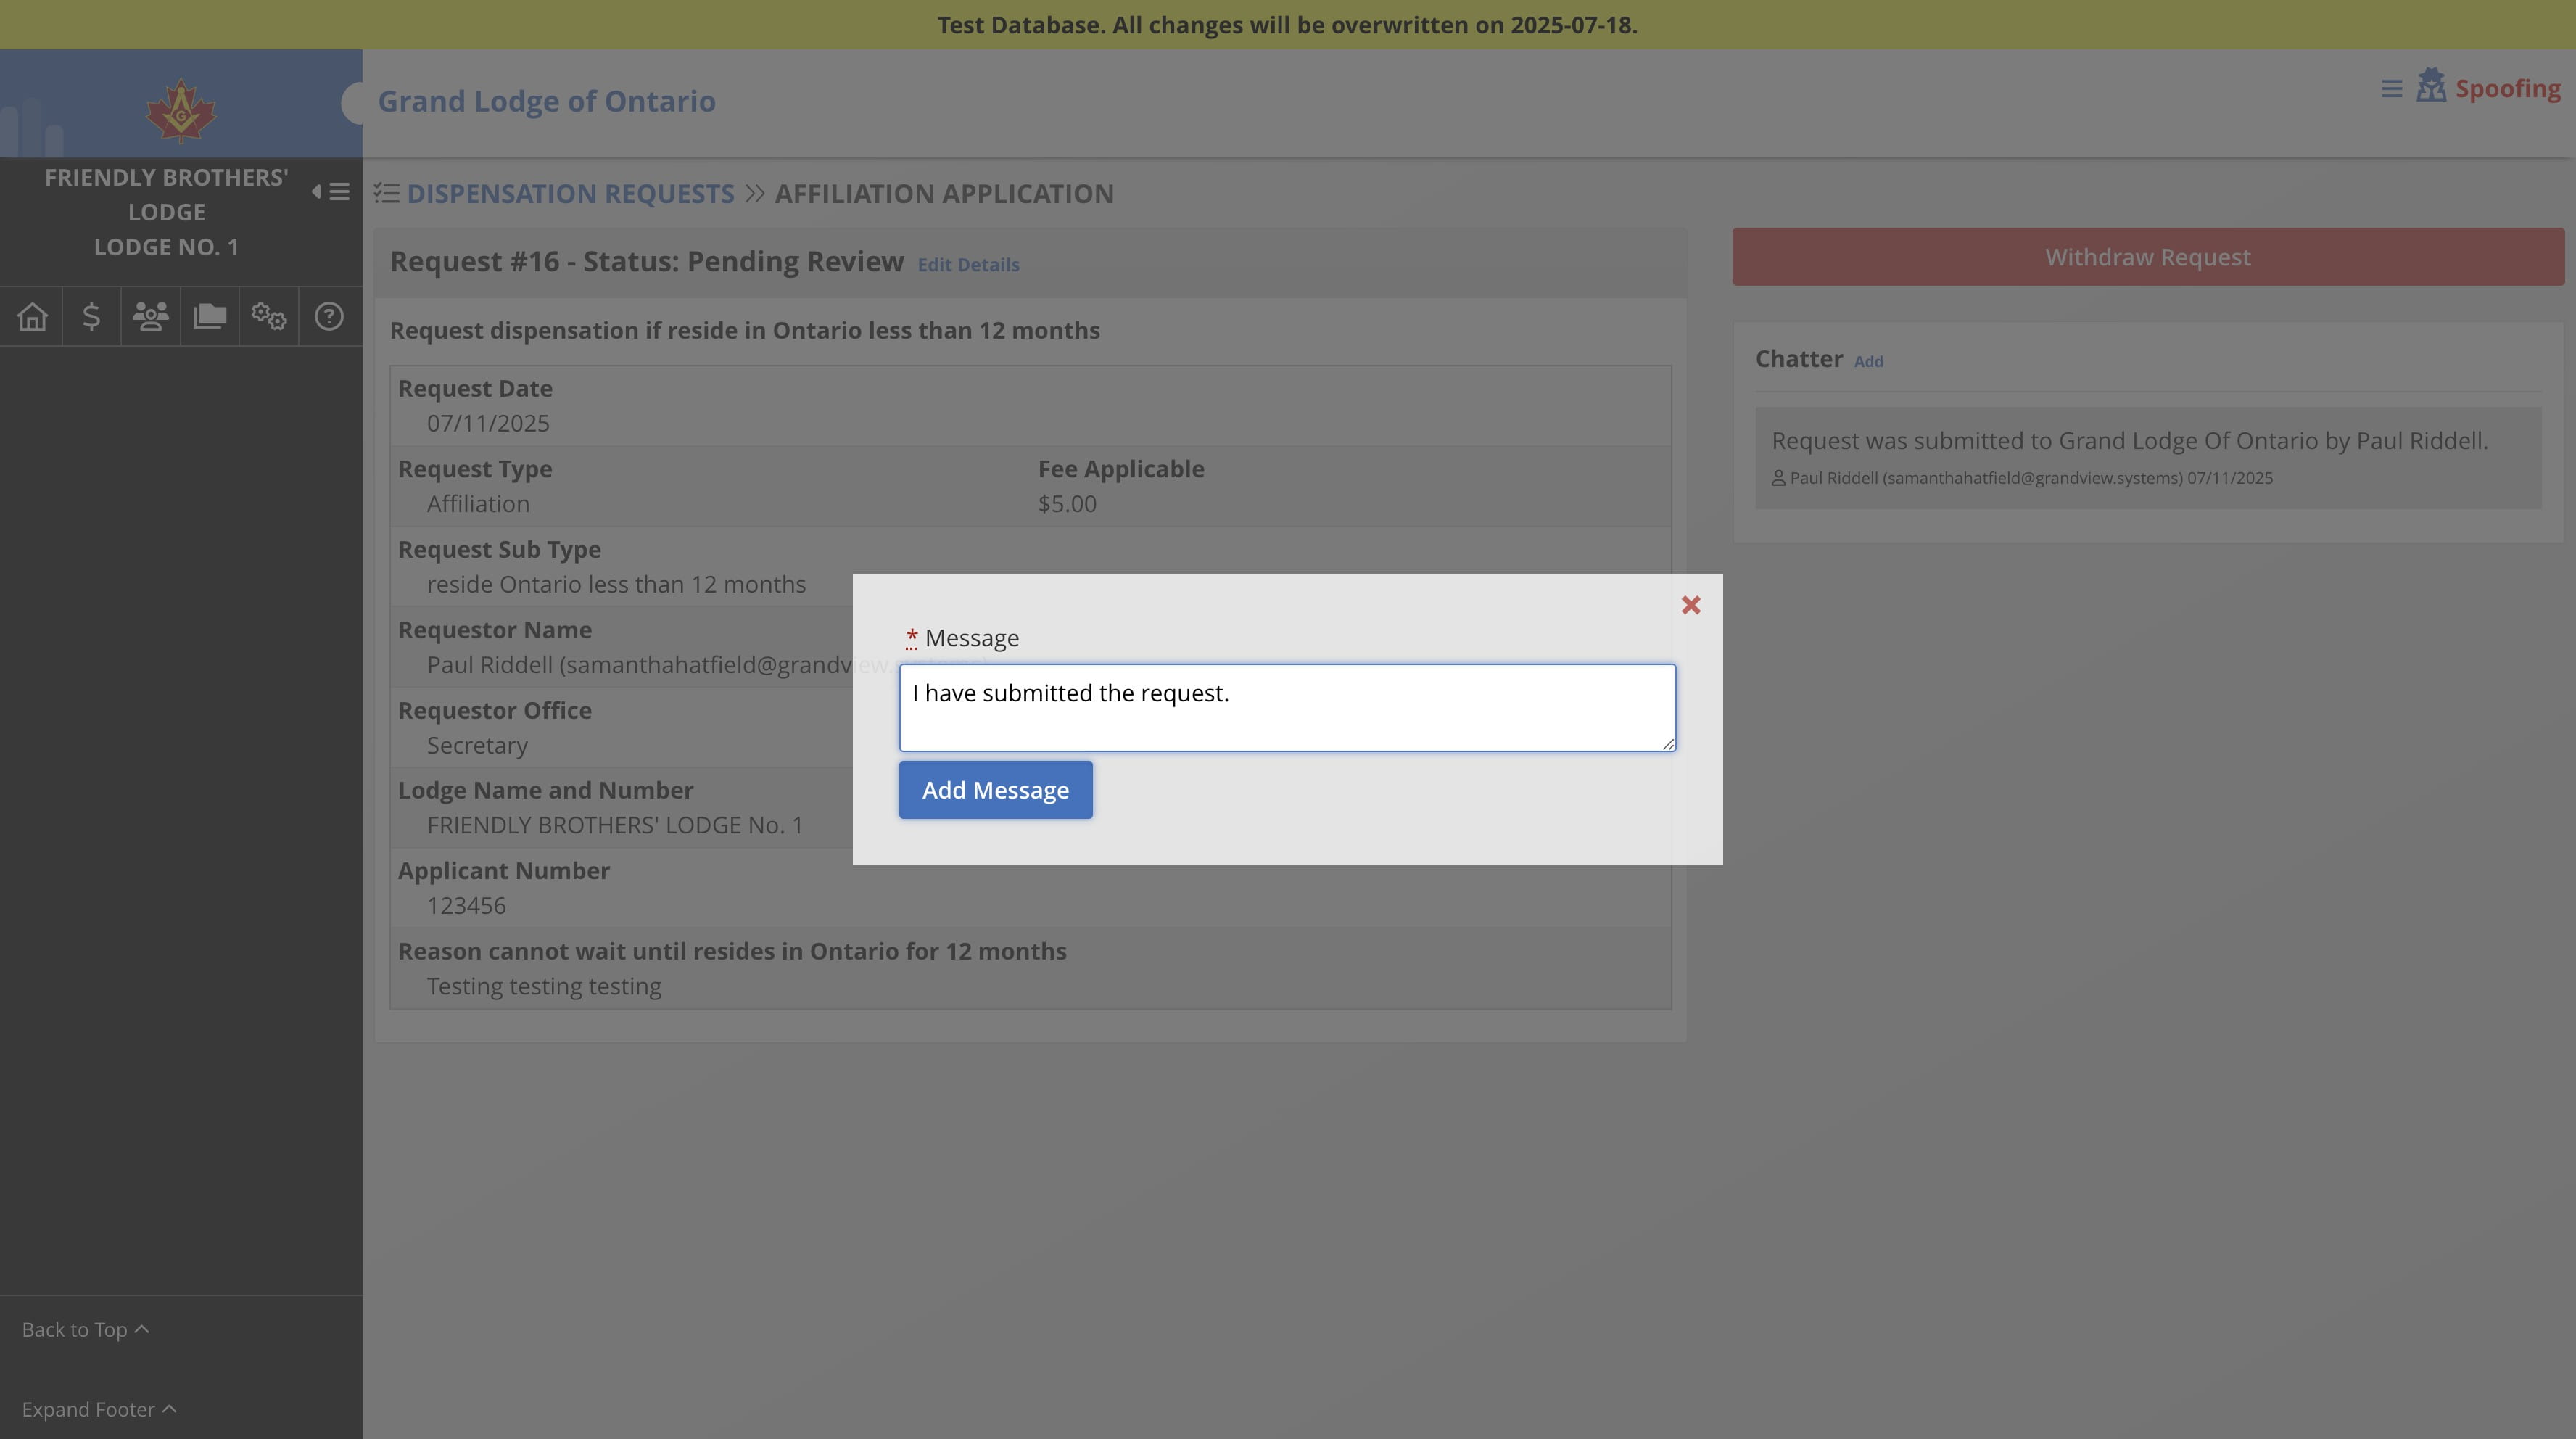
Task: Click the 'Affiliation' request type value
Action: coord(478,504)
